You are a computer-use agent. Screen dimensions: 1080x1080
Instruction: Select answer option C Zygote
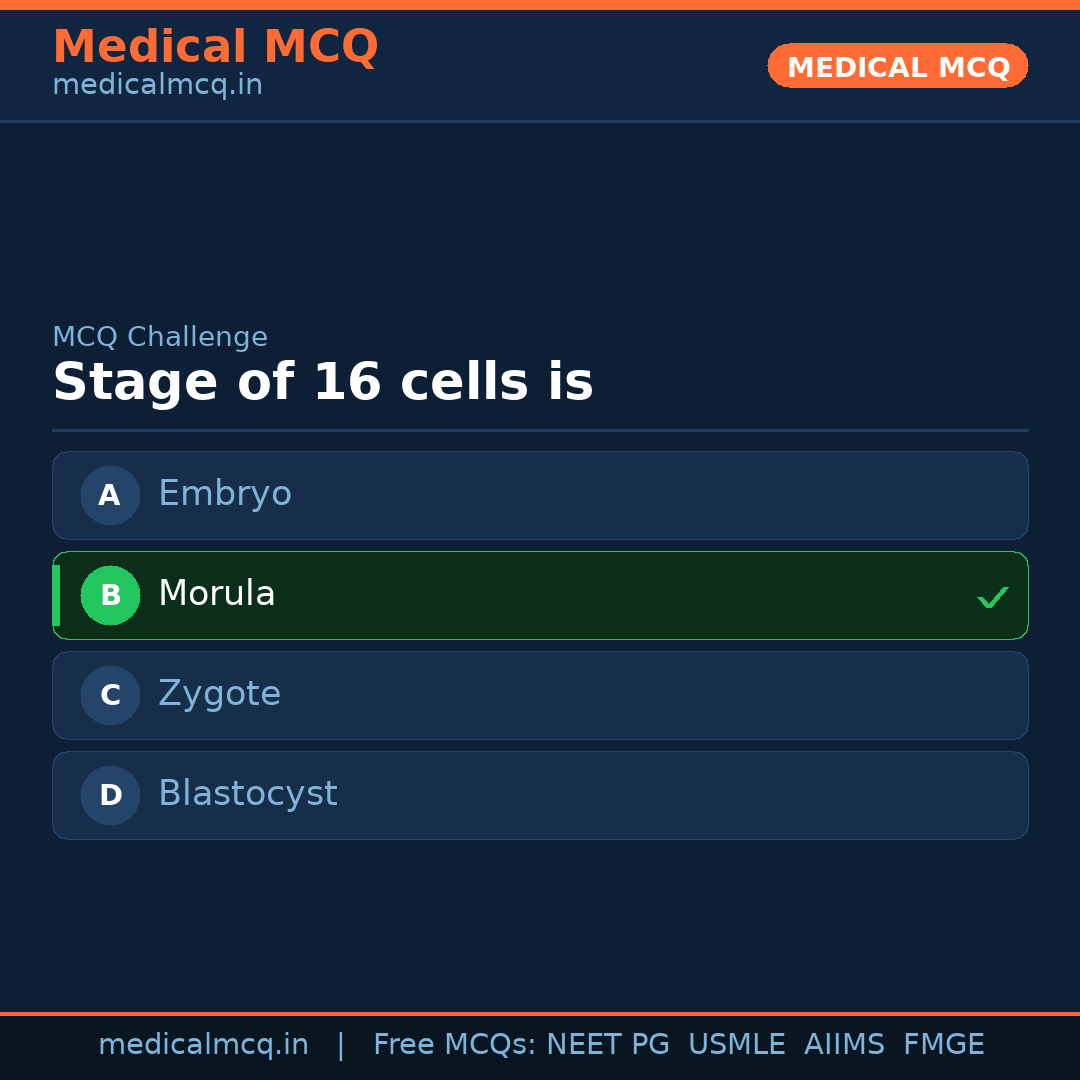[540, 695]
